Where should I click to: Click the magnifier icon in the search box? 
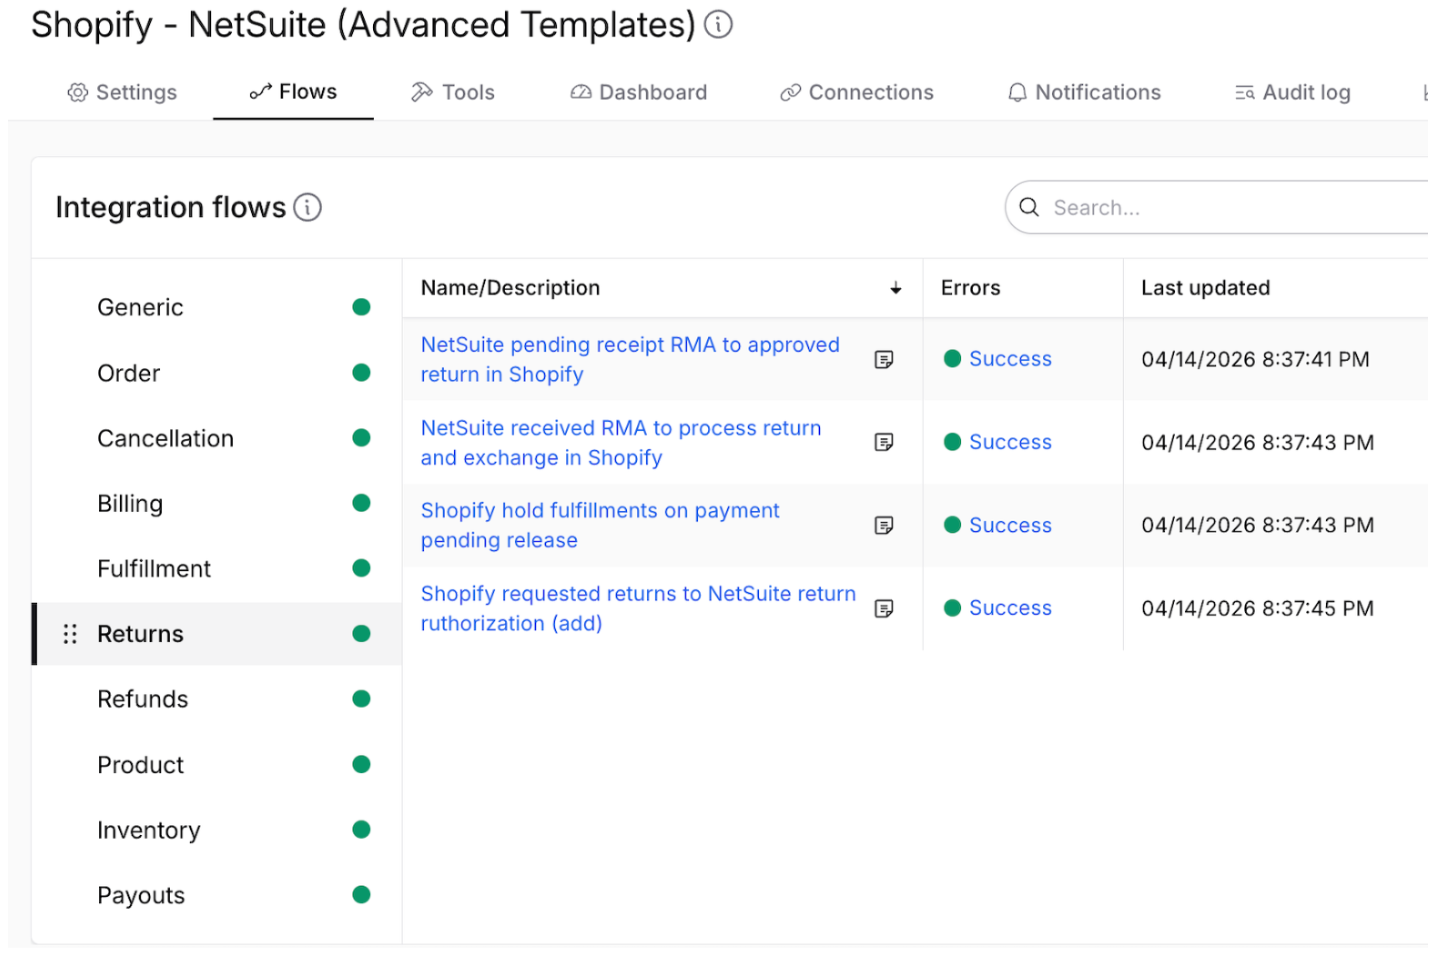1029,207
